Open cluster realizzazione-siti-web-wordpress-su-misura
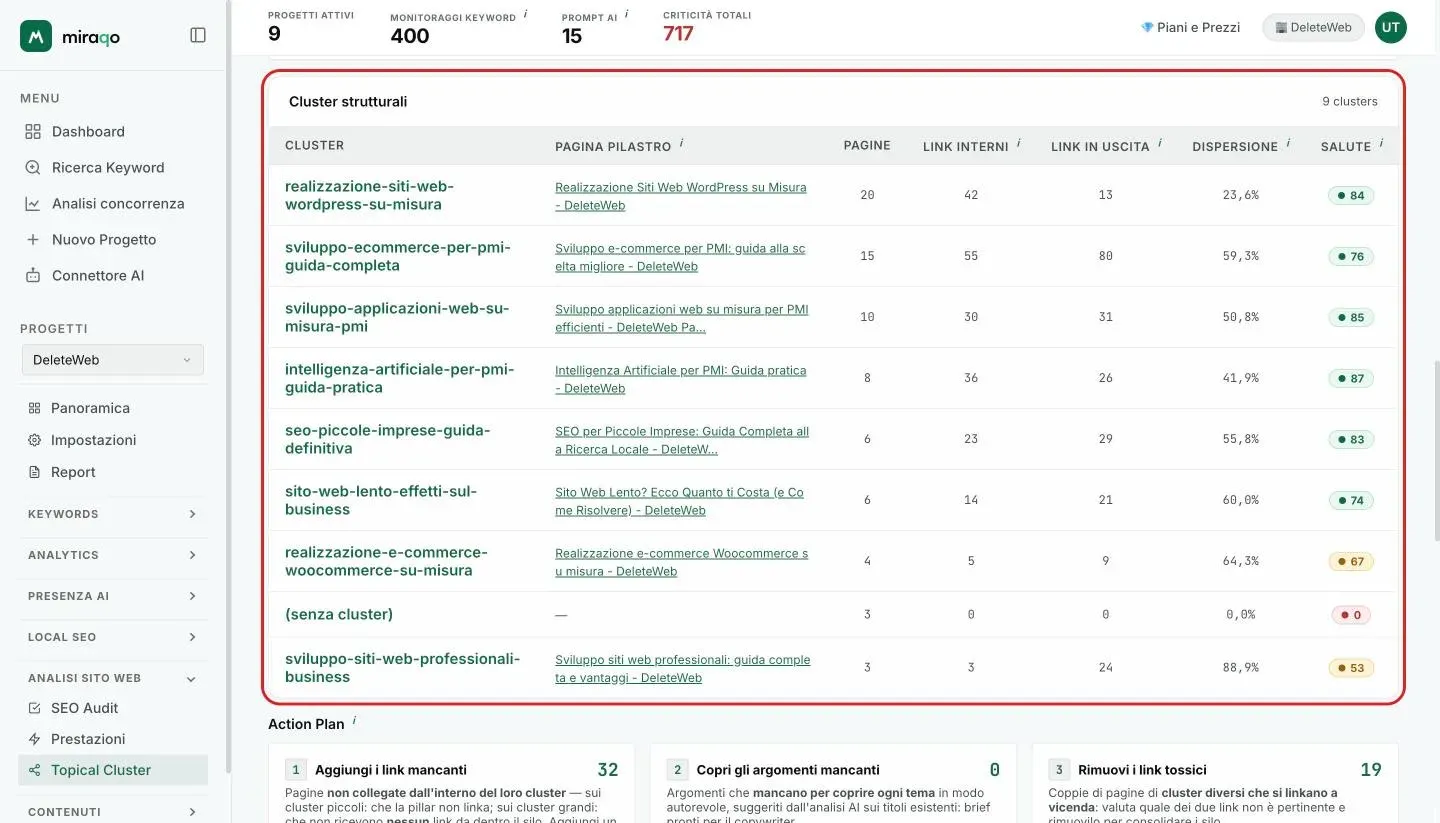1440x823 pixels. [x=369, y=195]
